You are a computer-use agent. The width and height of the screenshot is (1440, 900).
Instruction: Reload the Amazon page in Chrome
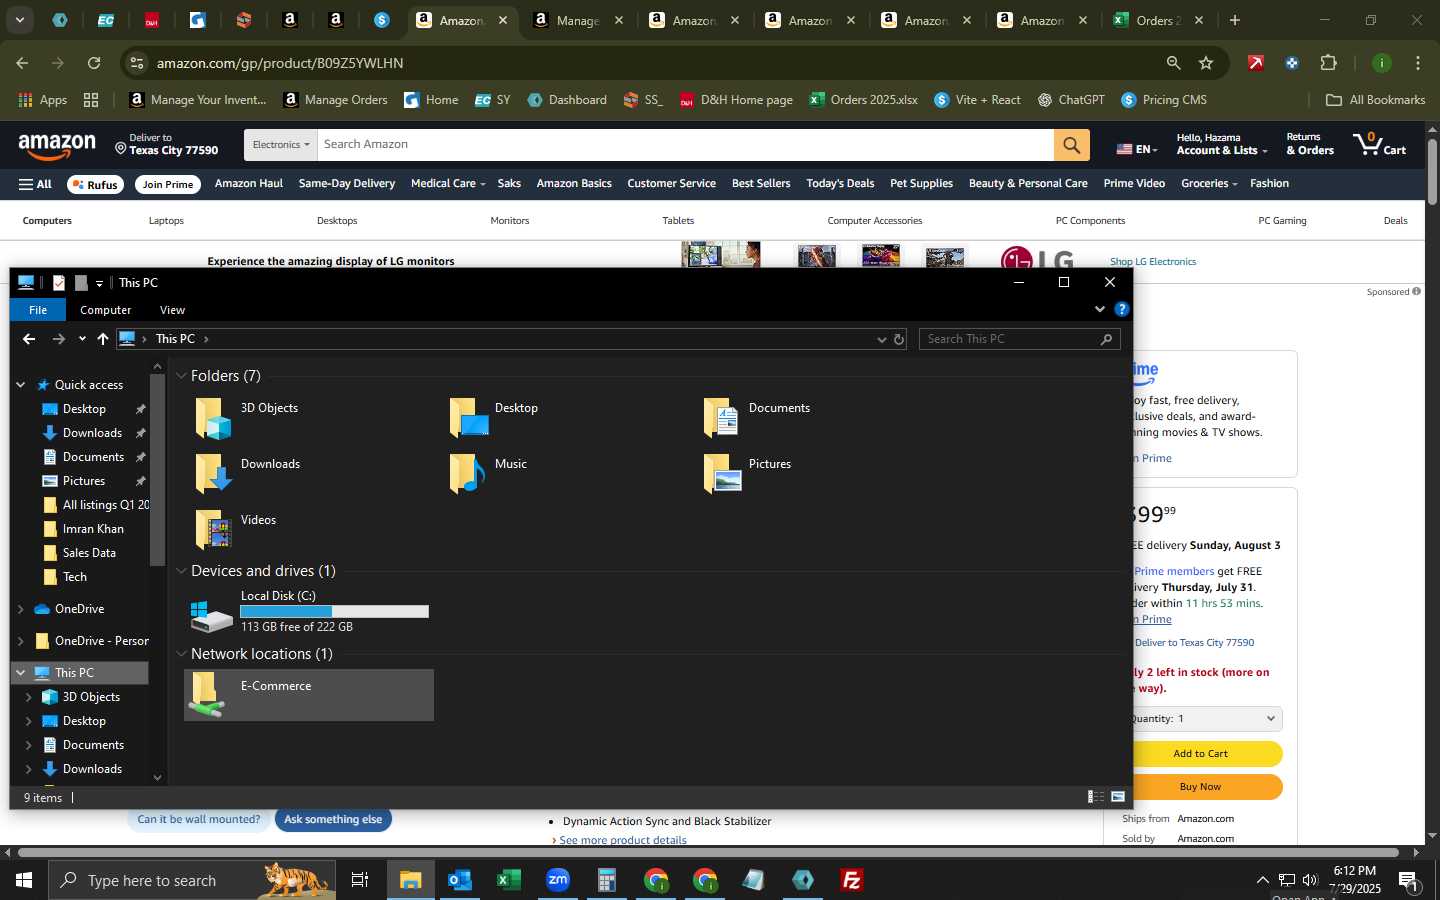coord(94,63)
